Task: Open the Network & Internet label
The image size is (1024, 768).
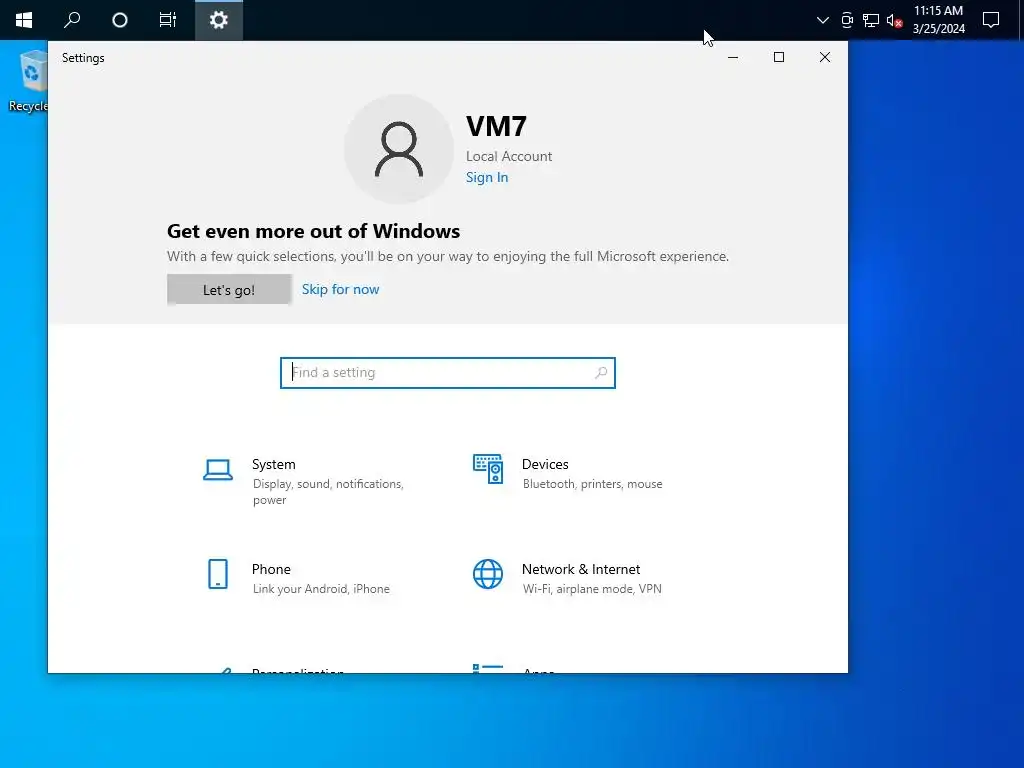Action: point(581,569)
